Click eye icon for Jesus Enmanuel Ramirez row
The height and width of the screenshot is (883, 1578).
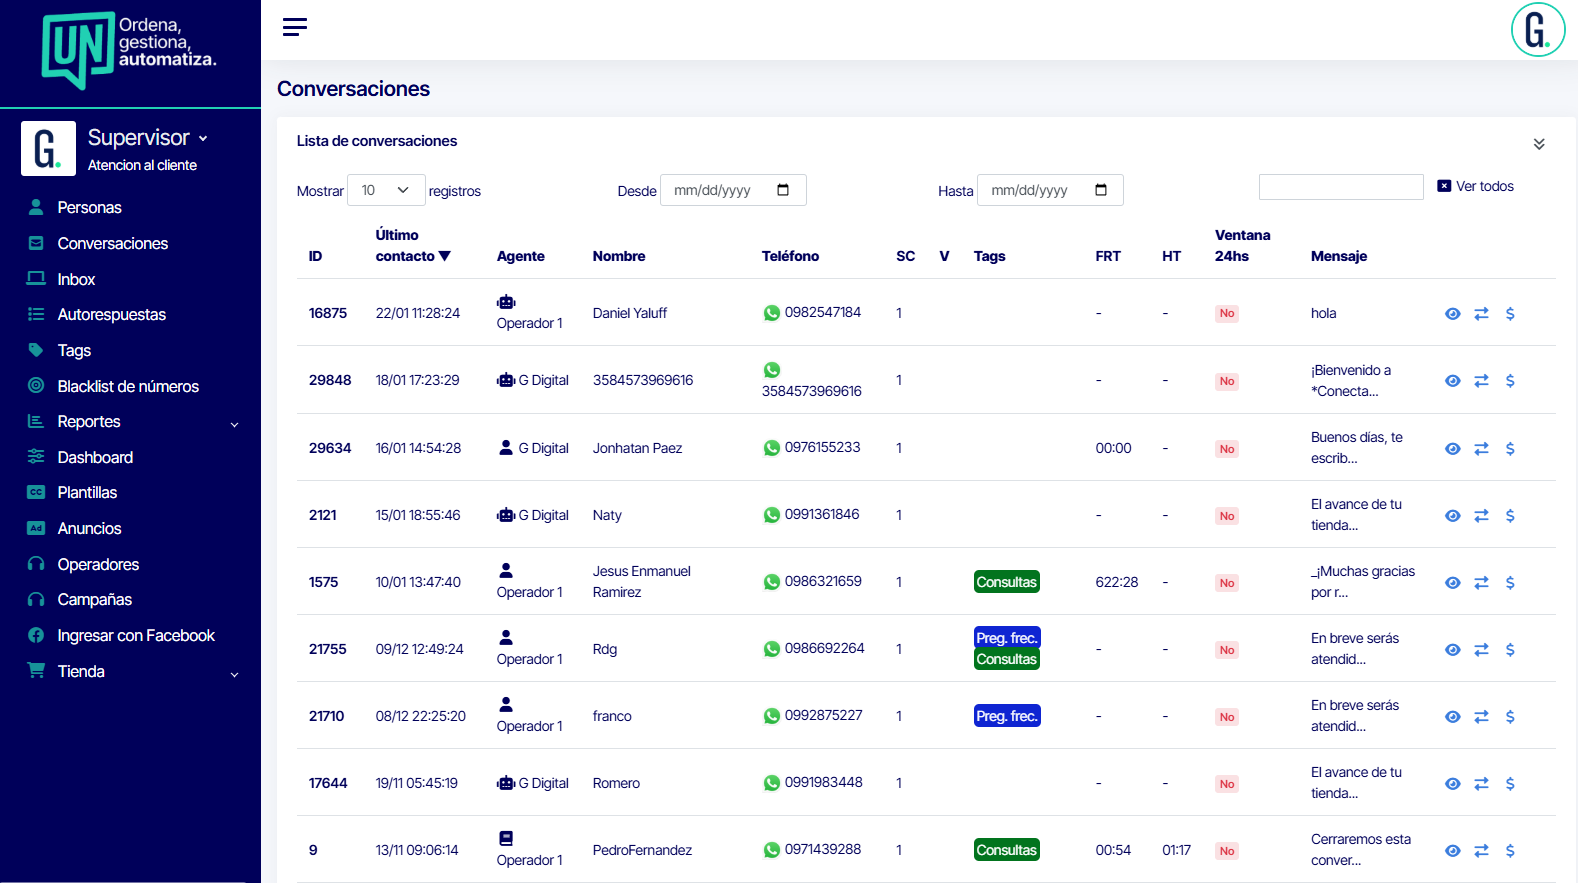1452,583
